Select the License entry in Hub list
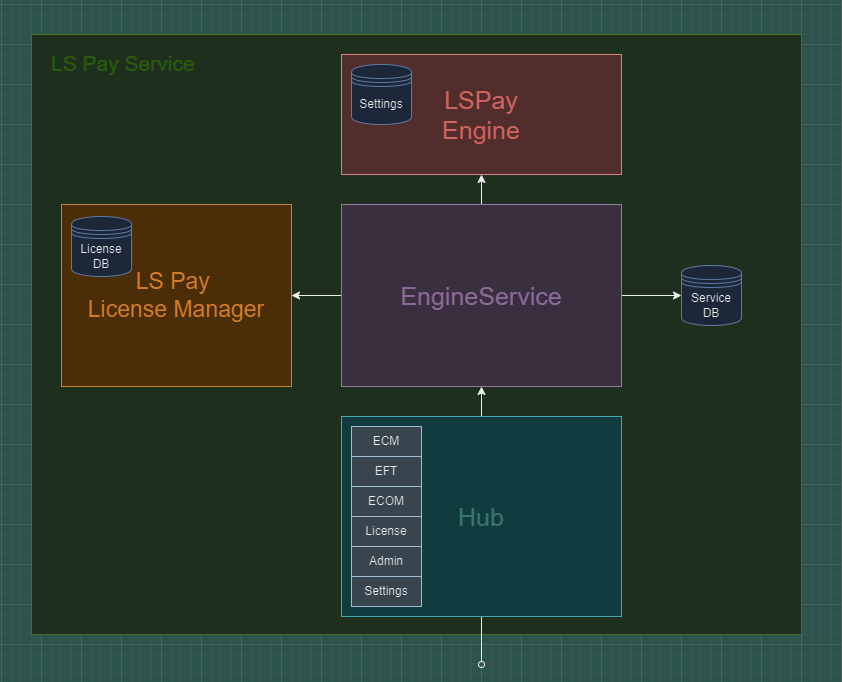 (386, 531)
